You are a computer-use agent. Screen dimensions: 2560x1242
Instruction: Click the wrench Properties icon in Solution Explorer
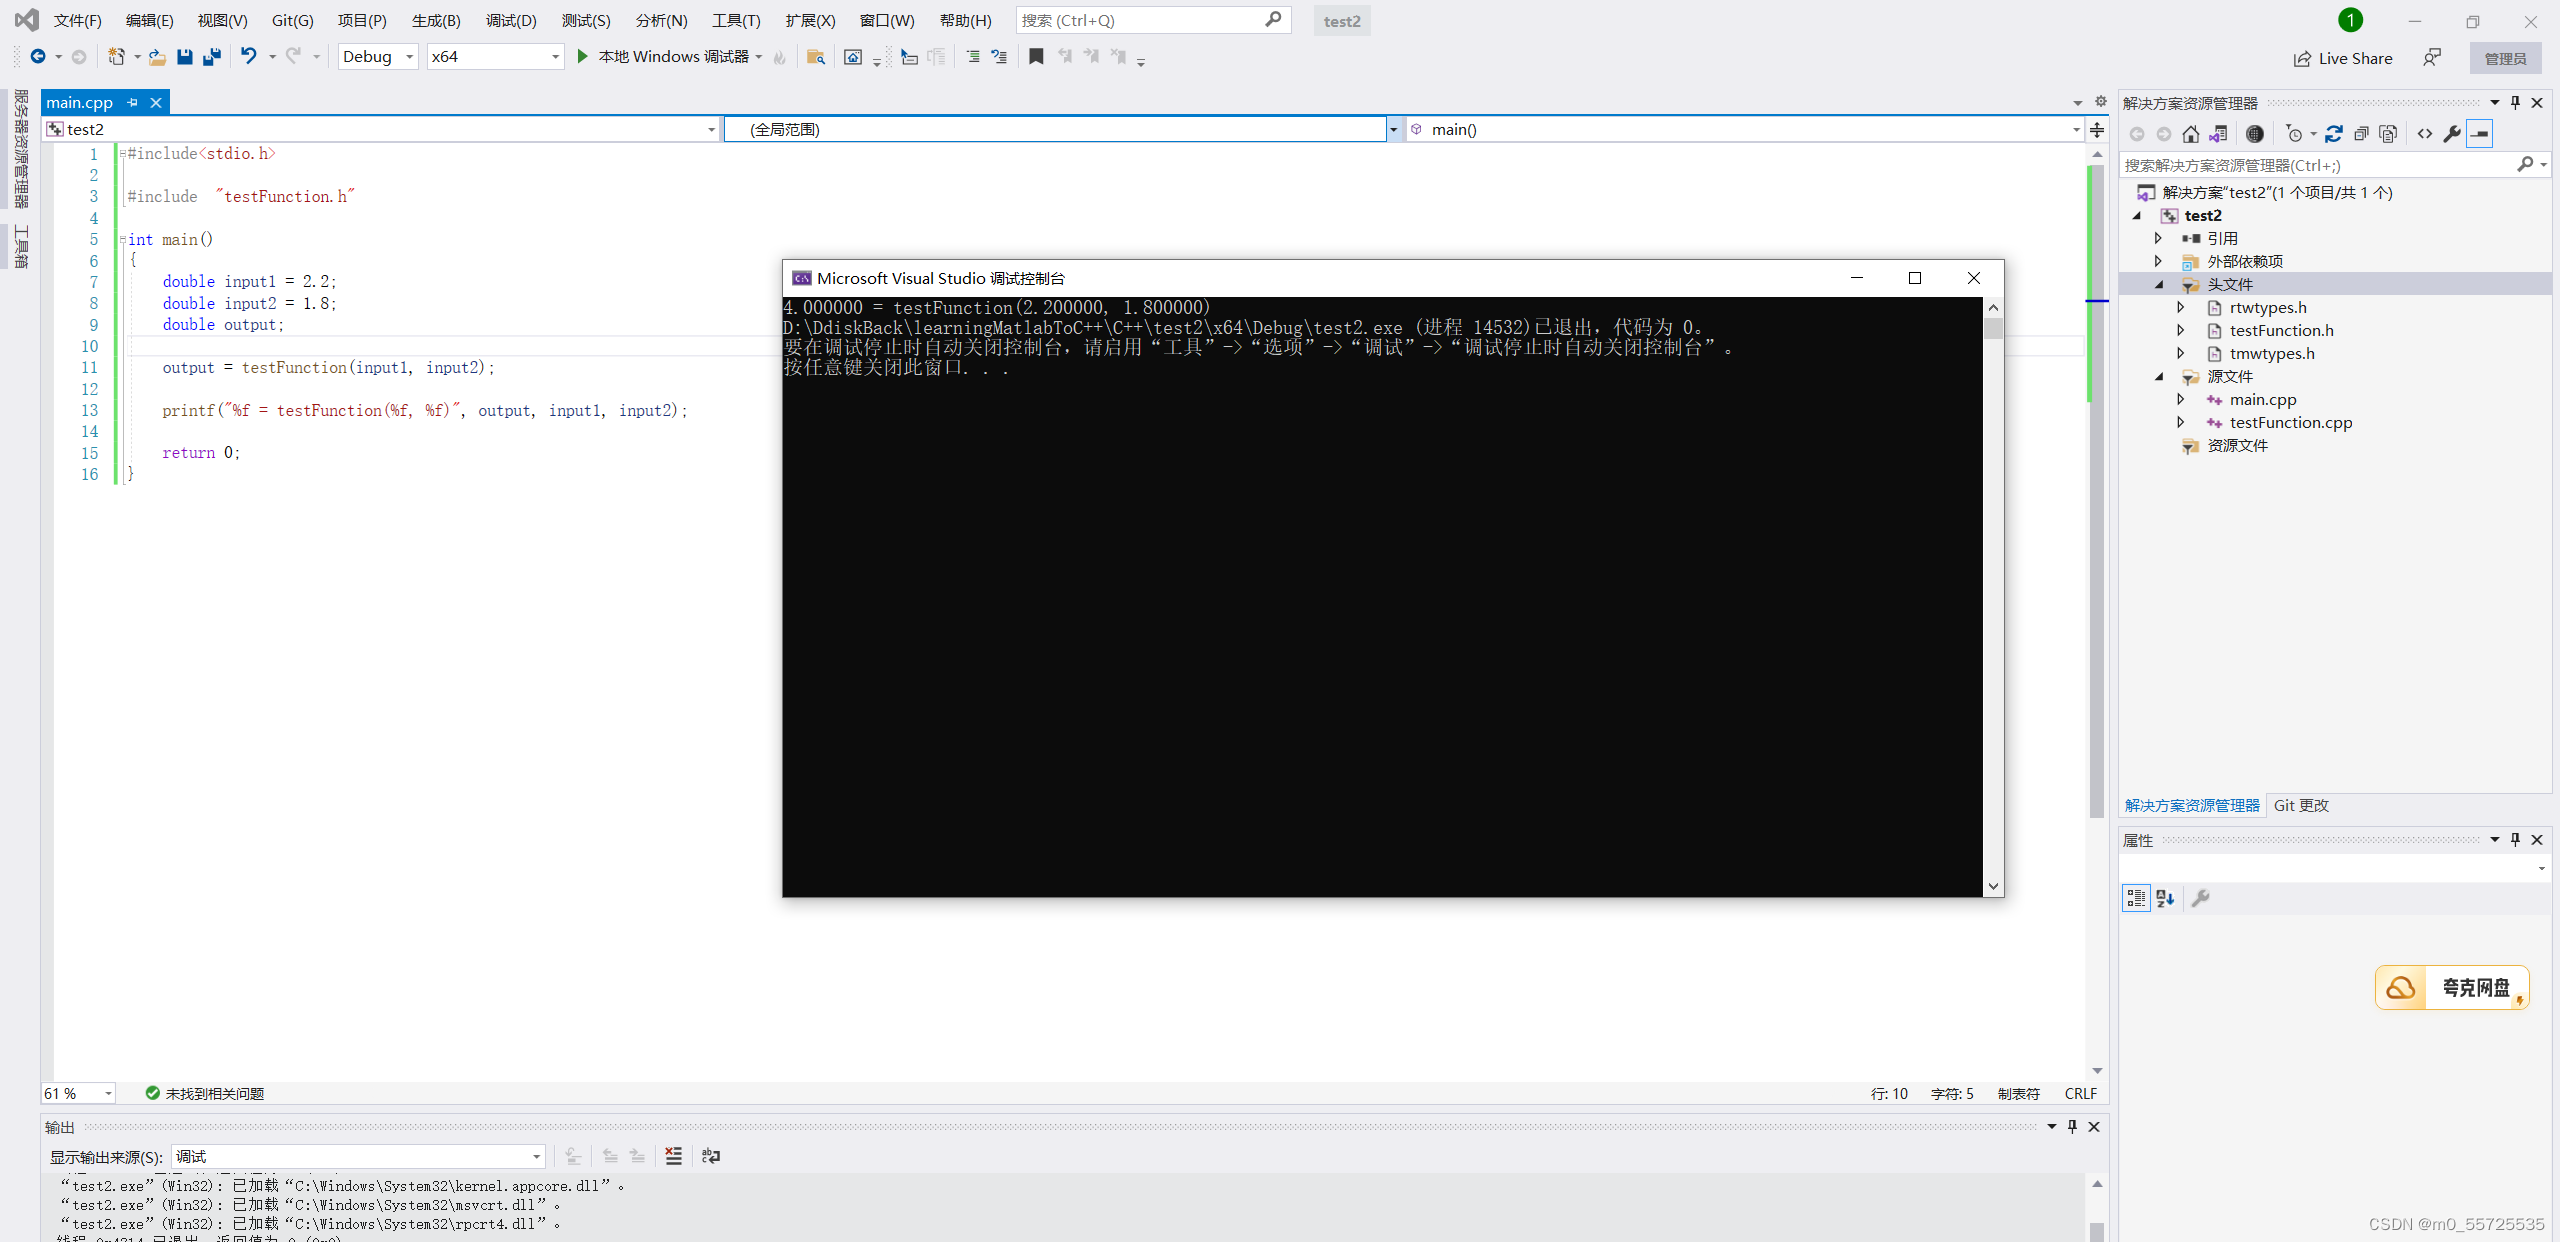(x=2452, y=134)
